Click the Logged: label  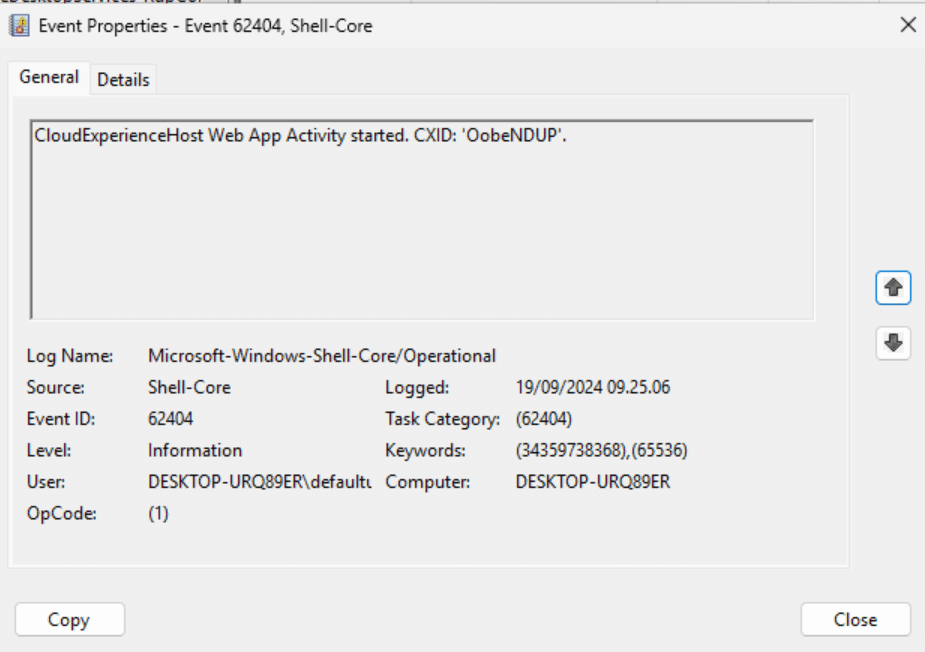click(417, 387)
